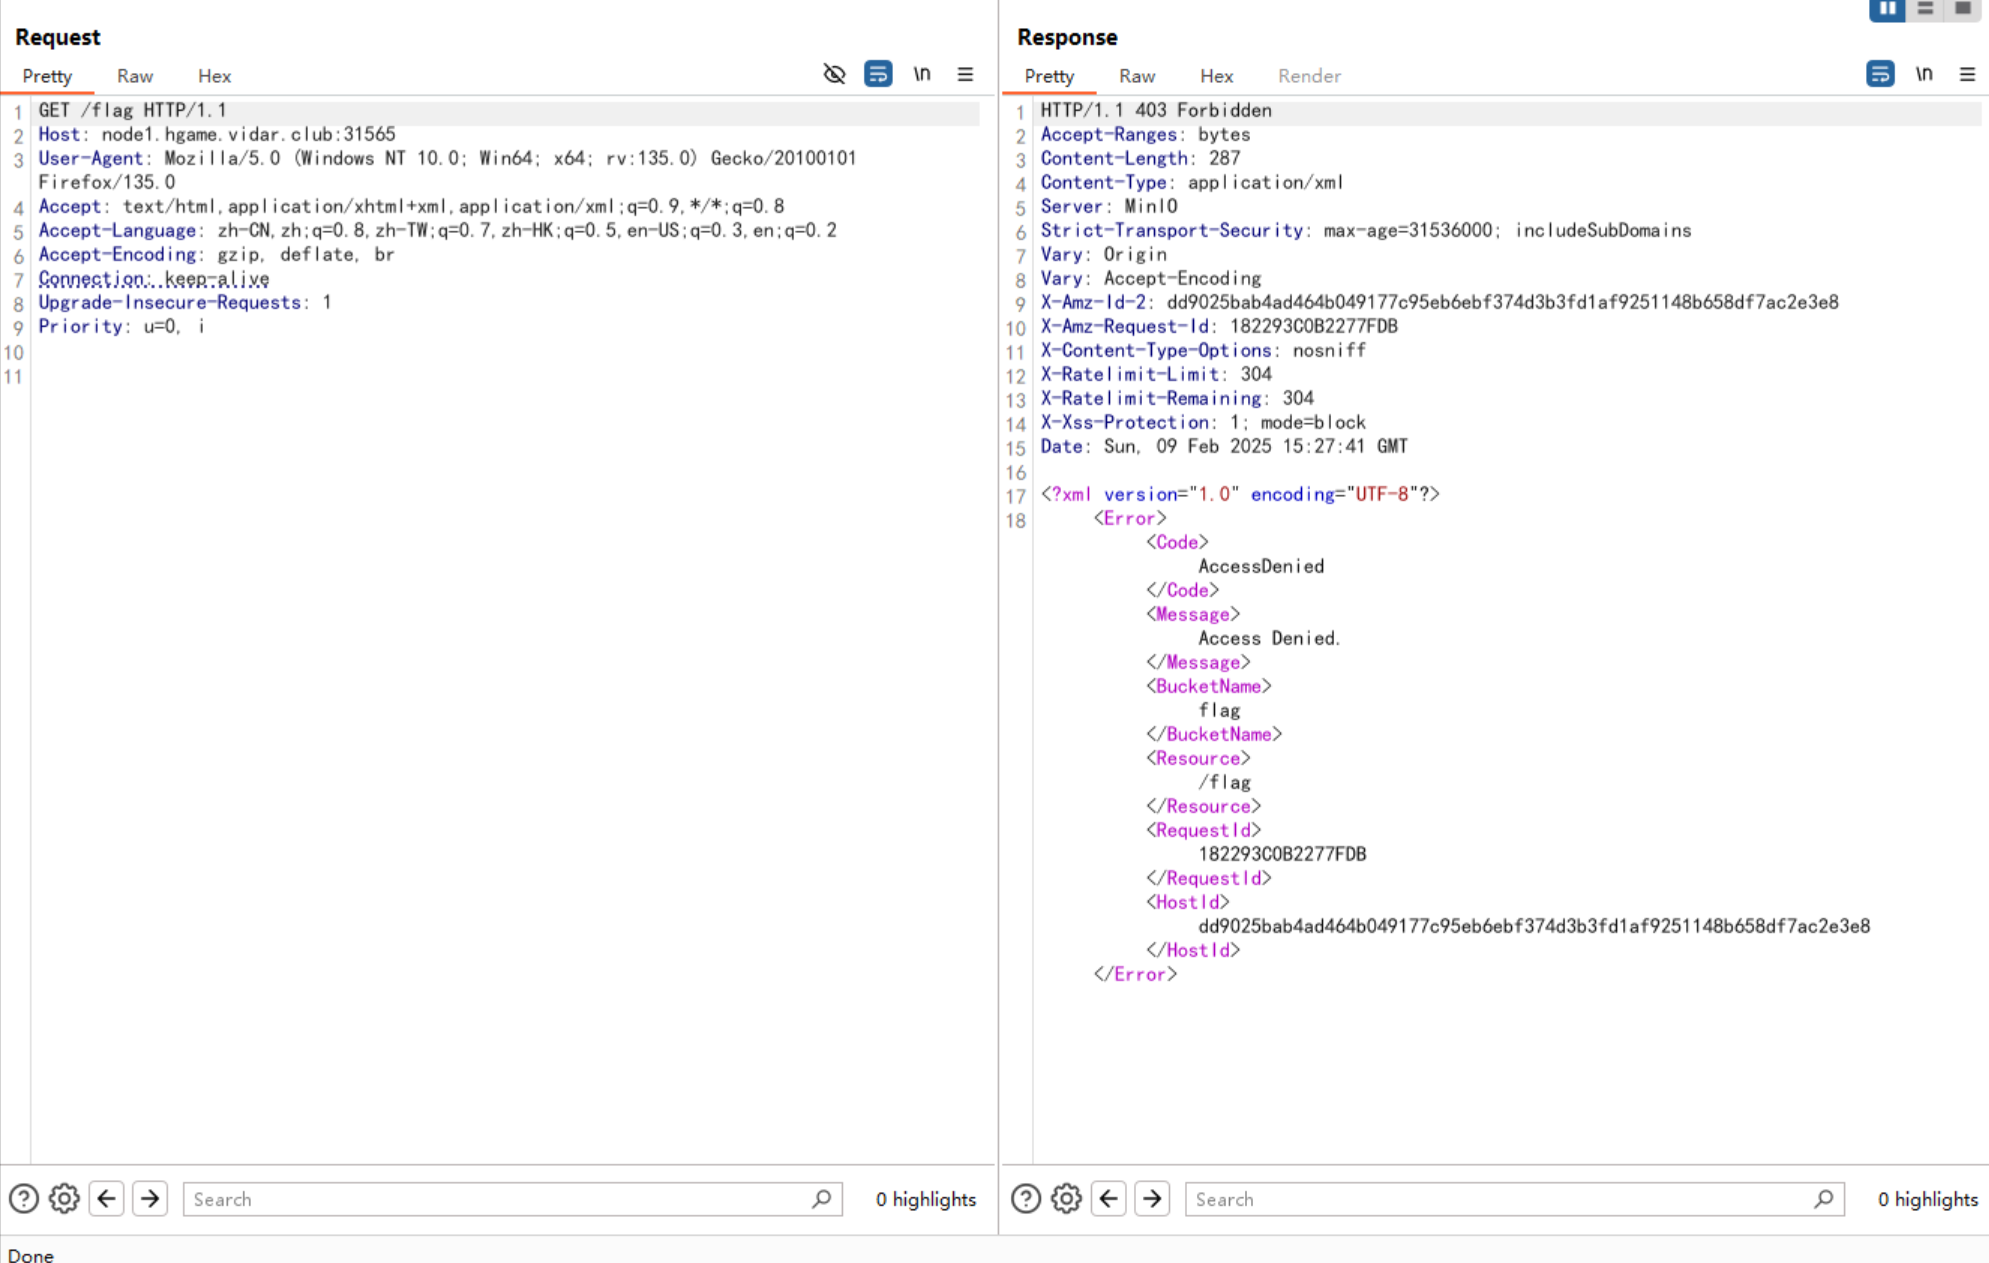Click the Request search input field
The width and height of the screenshot is (1989, 1263).
point(500,1199)
